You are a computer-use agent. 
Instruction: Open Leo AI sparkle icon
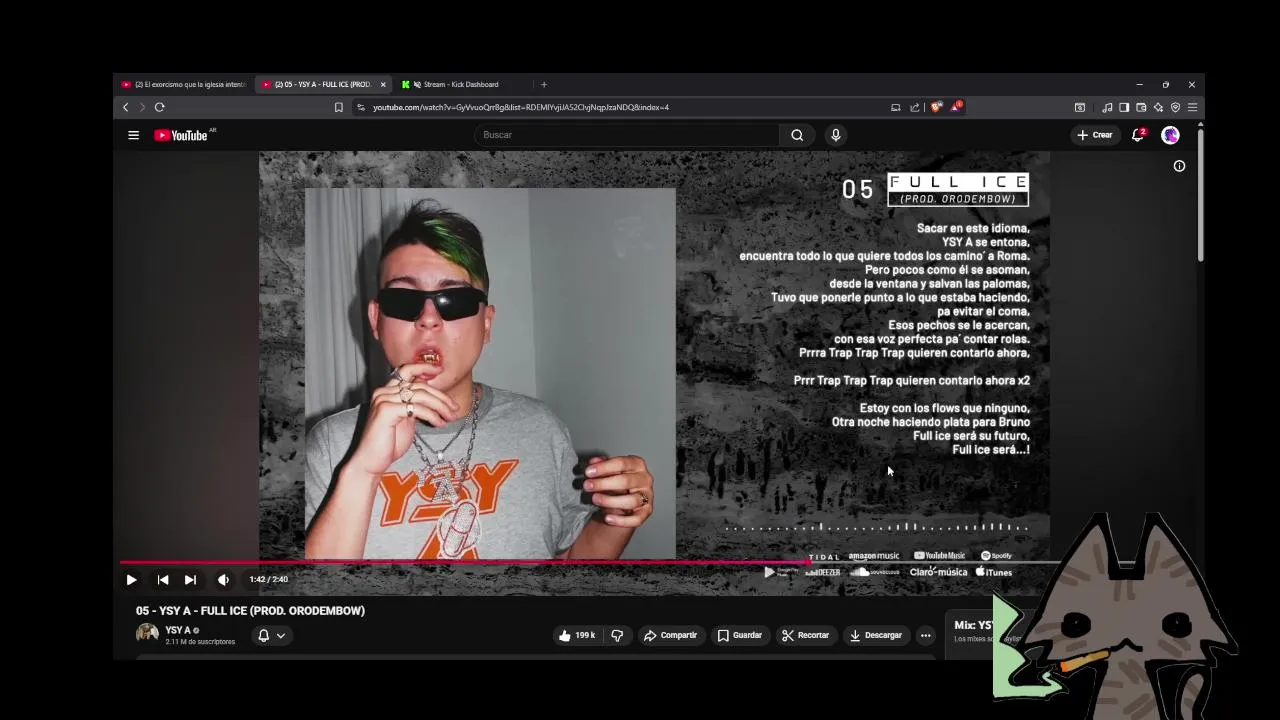pos(1158,107)
